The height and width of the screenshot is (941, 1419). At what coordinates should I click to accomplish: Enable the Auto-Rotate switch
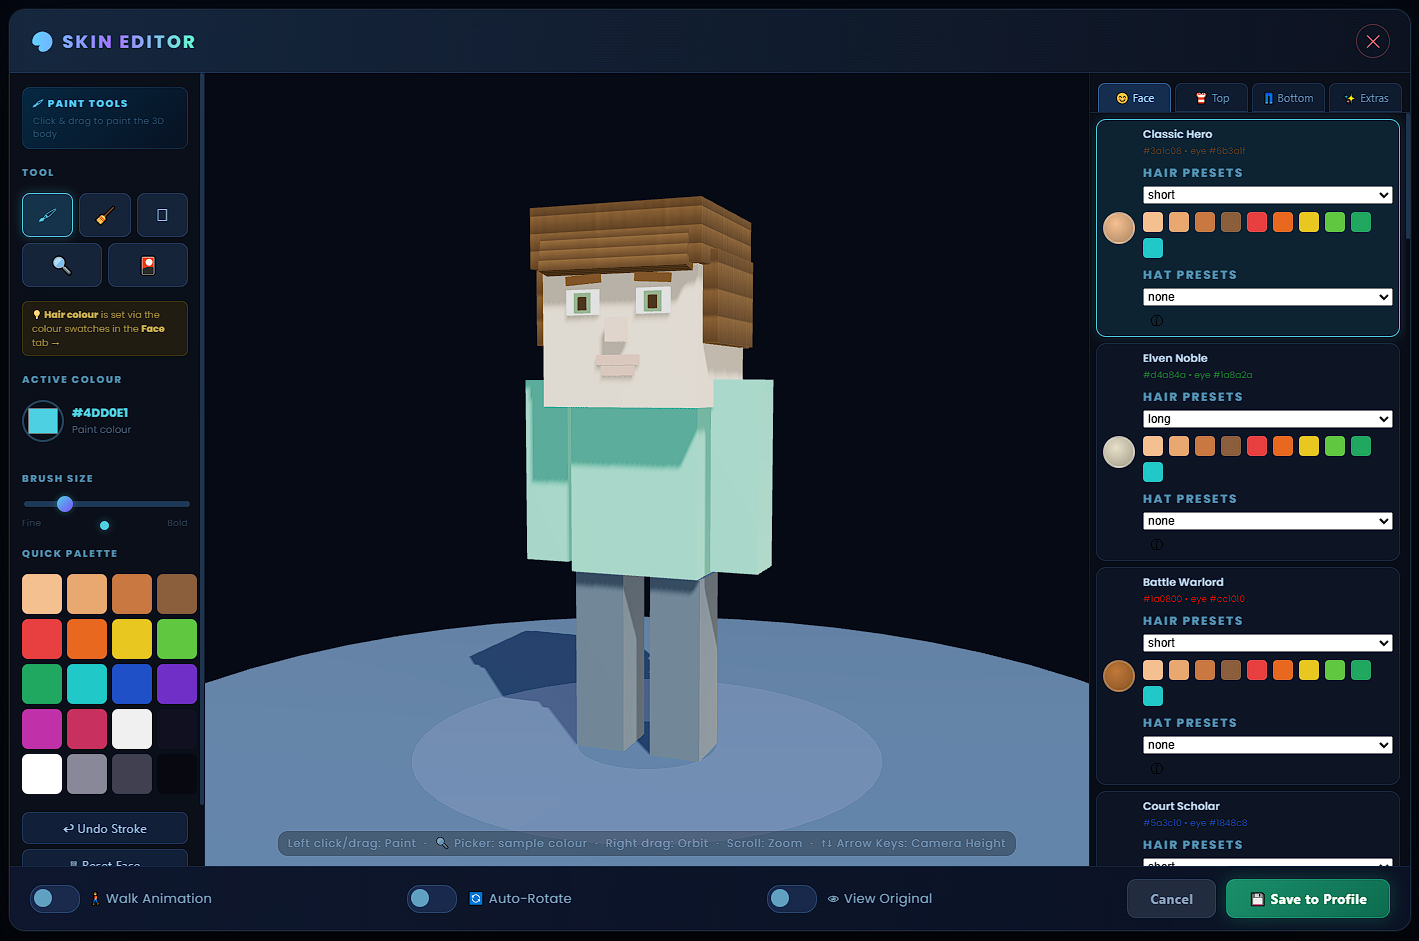pyautogui.click(x=432, y=899)
